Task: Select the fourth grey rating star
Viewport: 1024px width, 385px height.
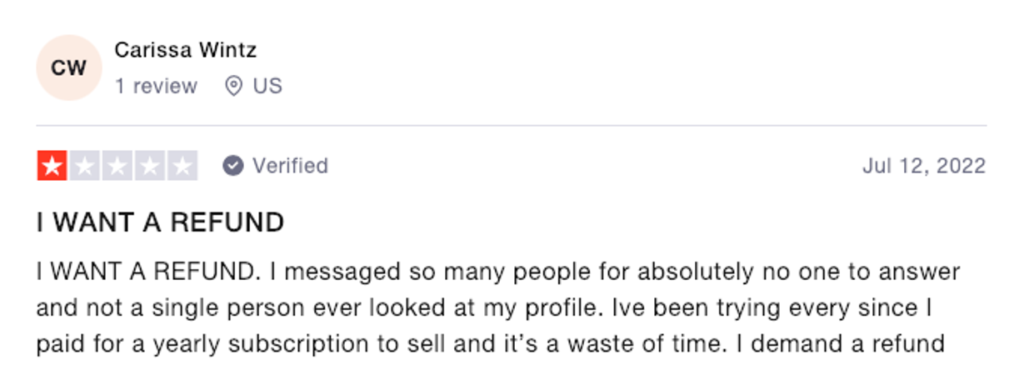Action: tap(150, 166)
